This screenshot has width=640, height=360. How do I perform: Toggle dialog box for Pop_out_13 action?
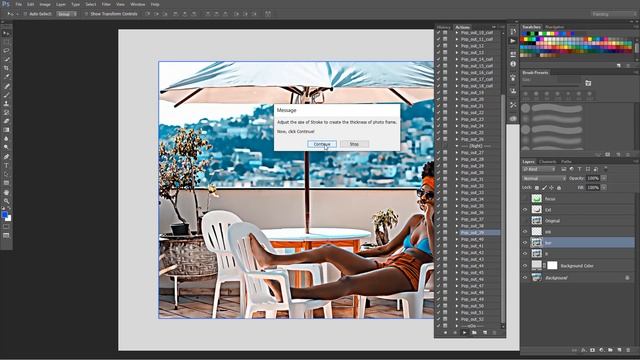tap(445, 53)
